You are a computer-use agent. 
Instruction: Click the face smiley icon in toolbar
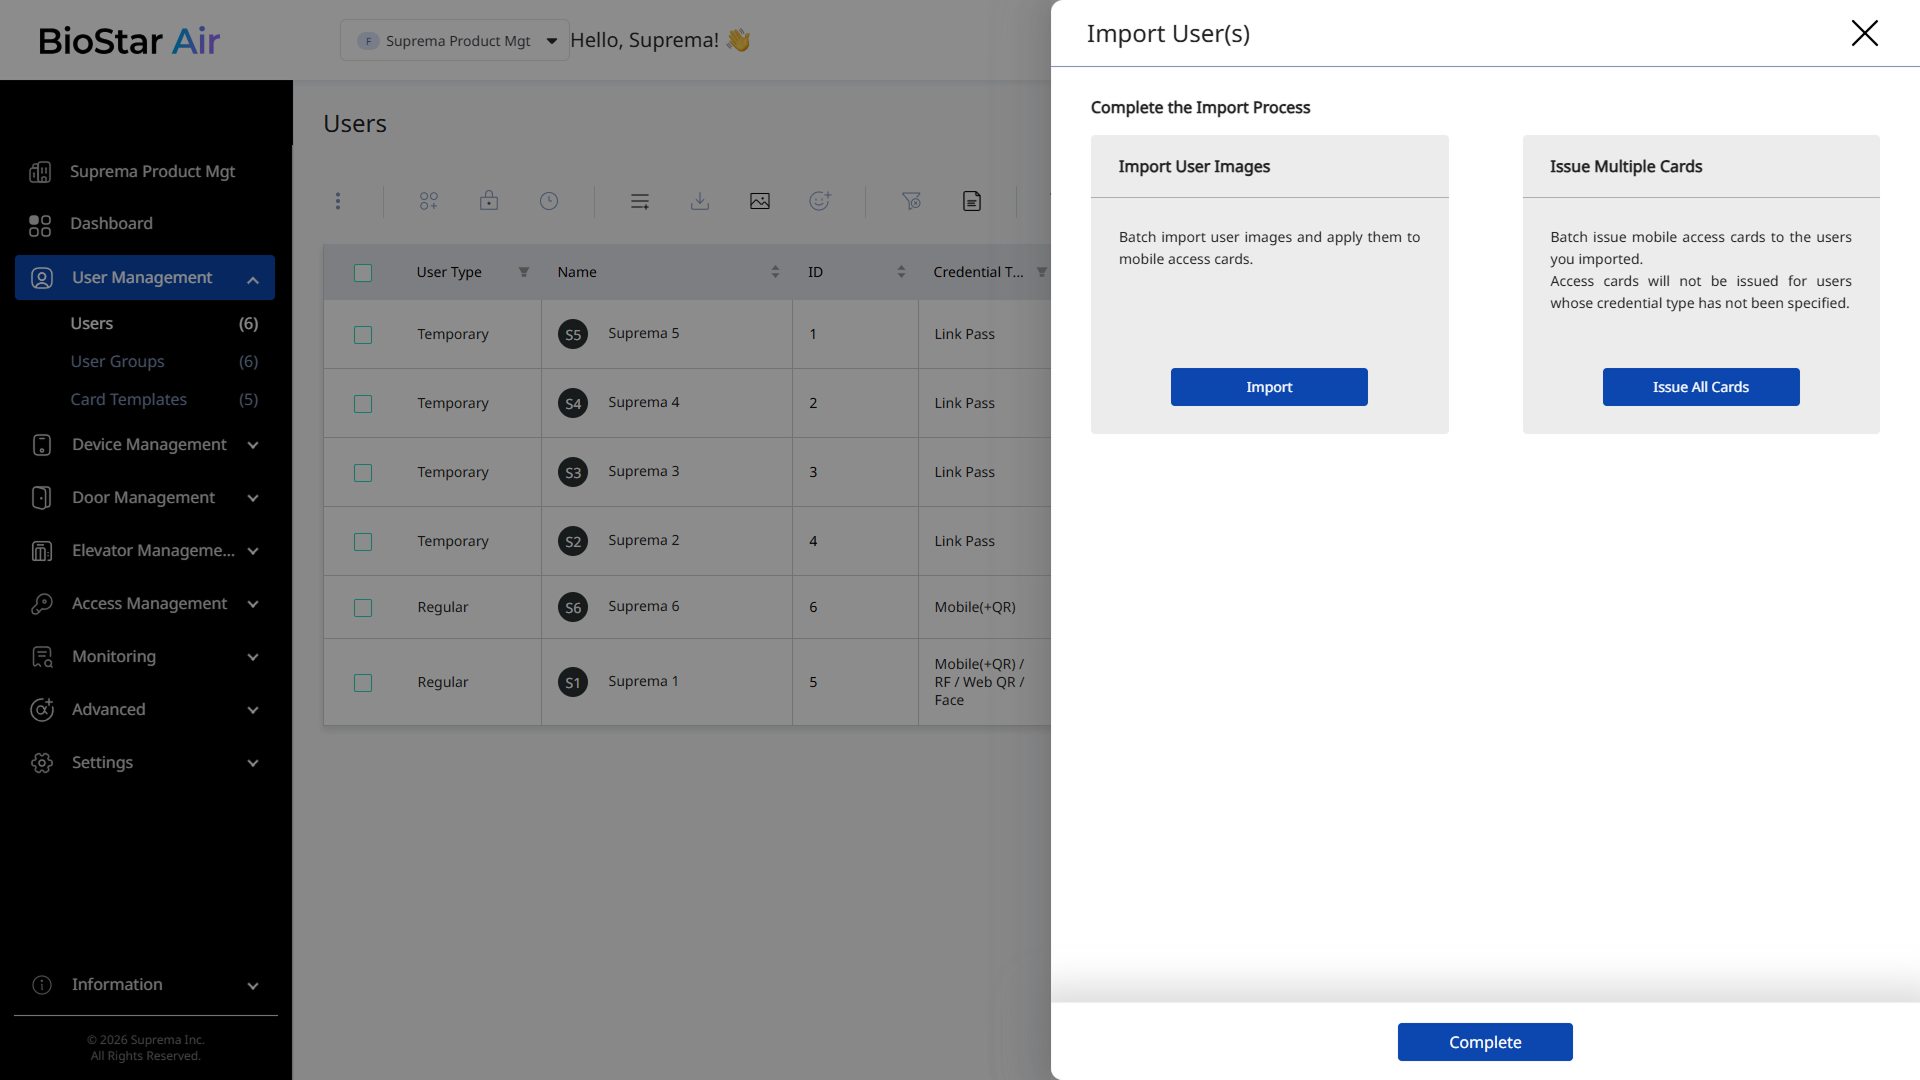820,201
